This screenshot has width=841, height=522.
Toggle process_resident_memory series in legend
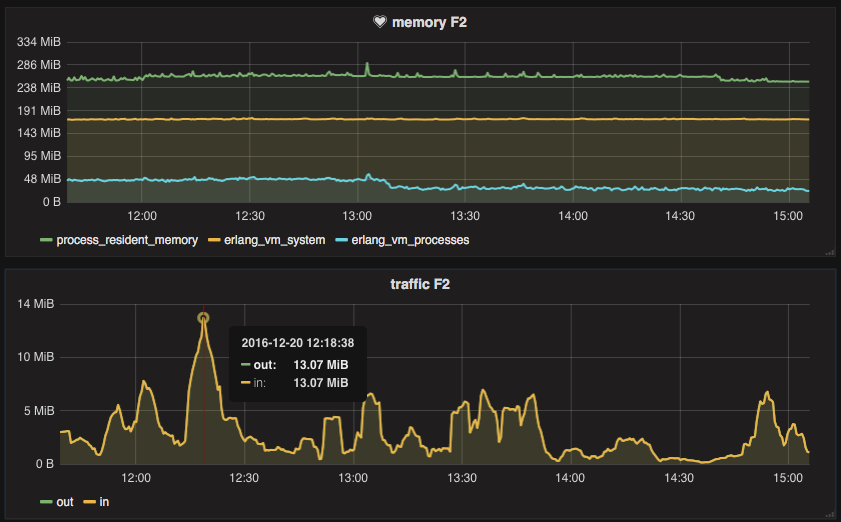[127, 240]
